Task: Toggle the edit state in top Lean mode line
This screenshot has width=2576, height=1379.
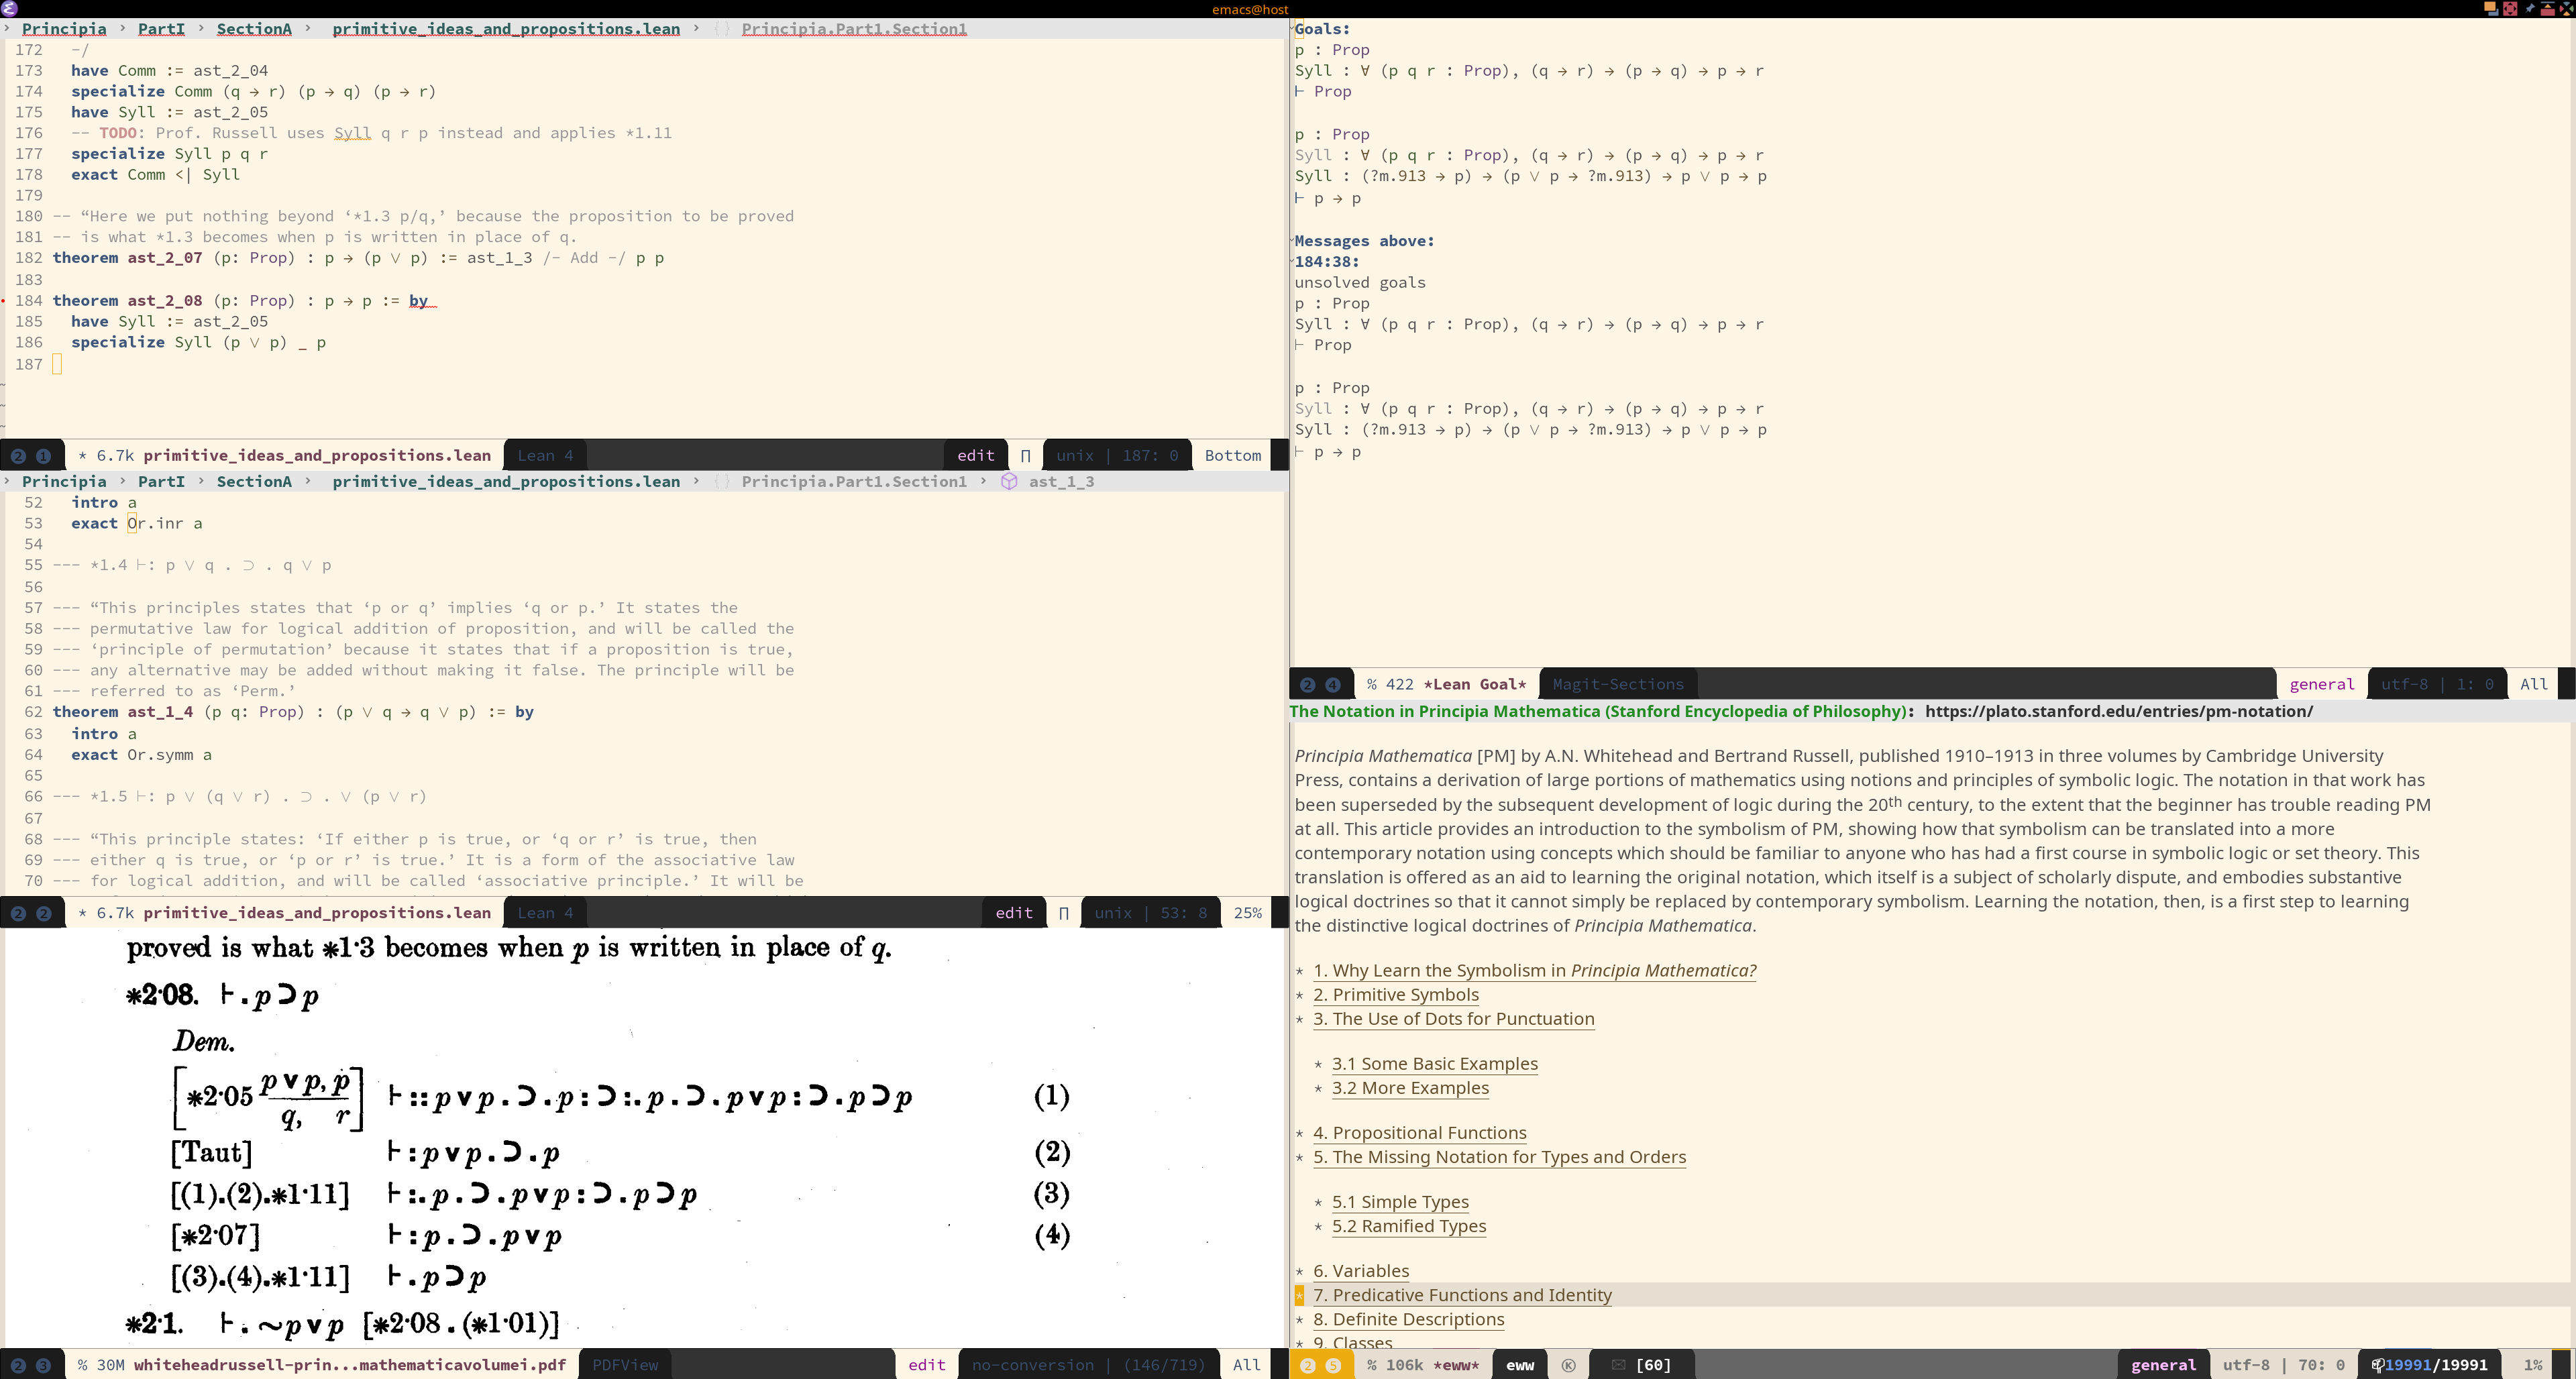Action: pyautogui.click(x=975, y=456)
